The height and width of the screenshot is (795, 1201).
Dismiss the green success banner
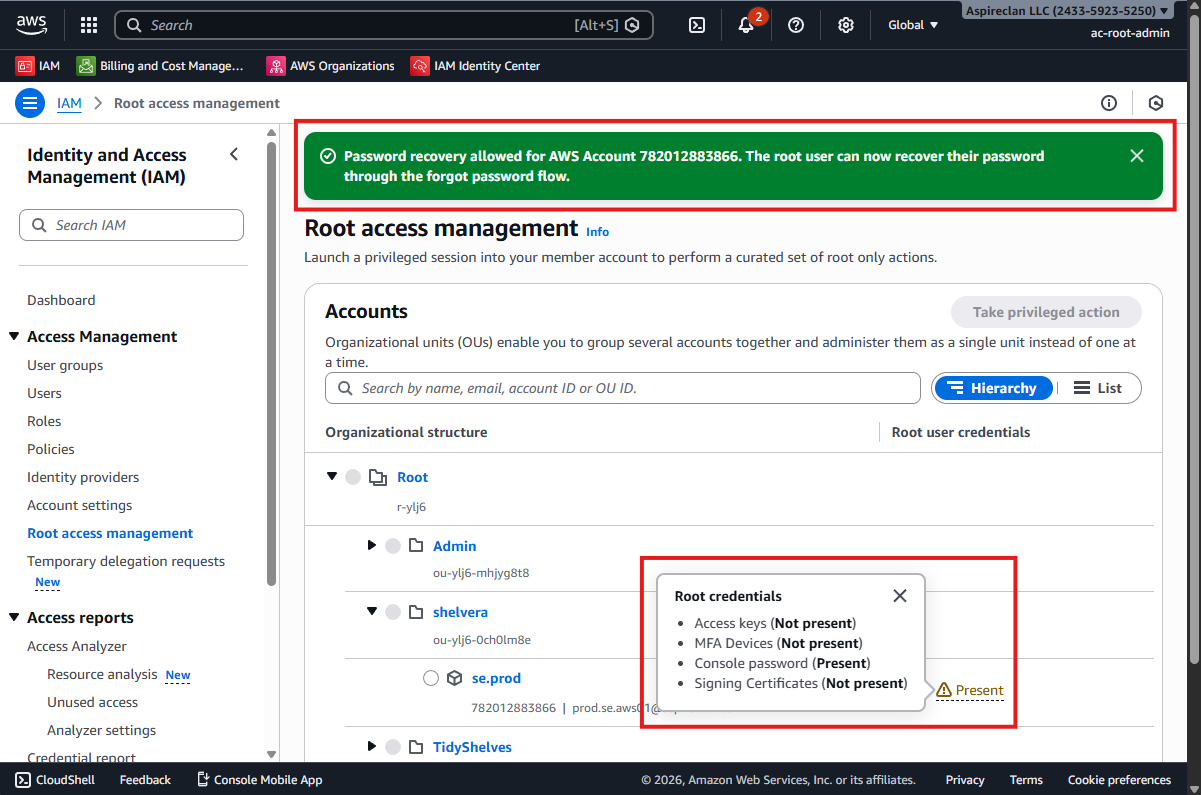point(1136,156)
